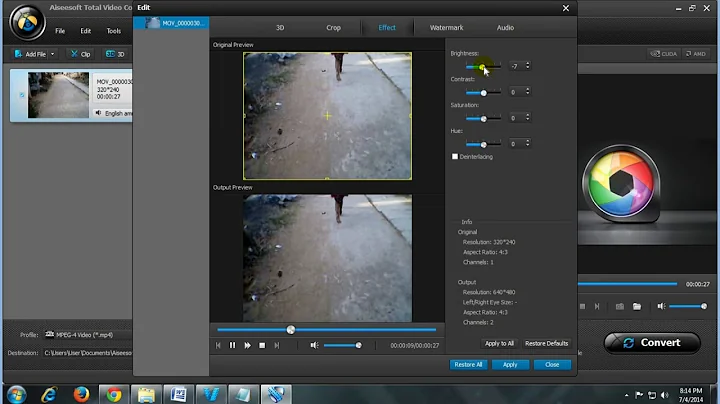The height and width of the screenshot is (404, 720).
Task: Select the video thumbnail in file list
Action: click(58, 95)
